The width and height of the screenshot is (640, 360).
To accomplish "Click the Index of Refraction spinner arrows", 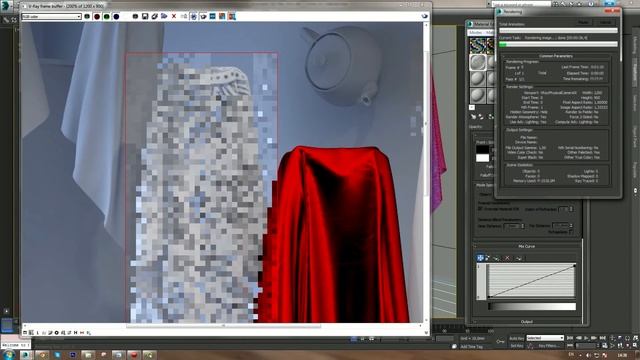I will [x=571, y=209].
